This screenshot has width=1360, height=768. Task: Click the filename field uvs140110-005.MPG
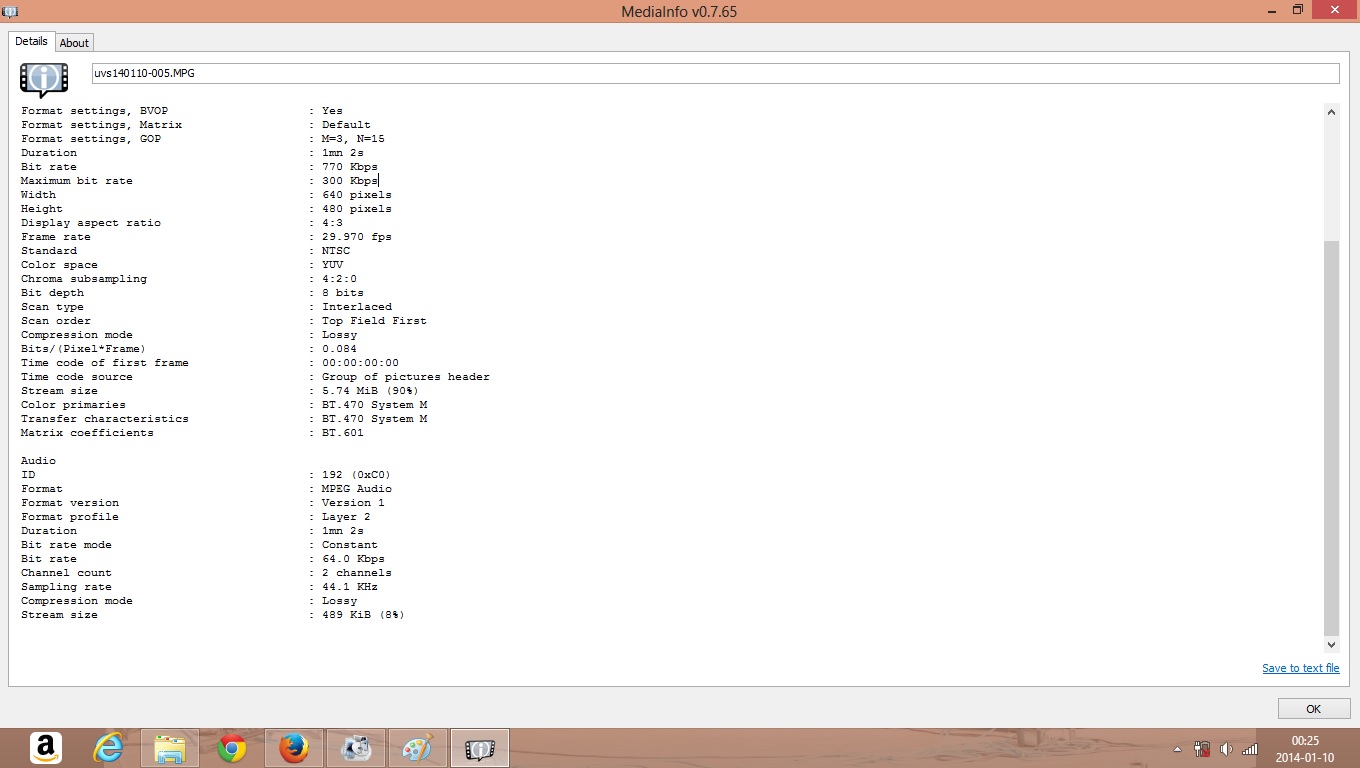coord(715,73)
